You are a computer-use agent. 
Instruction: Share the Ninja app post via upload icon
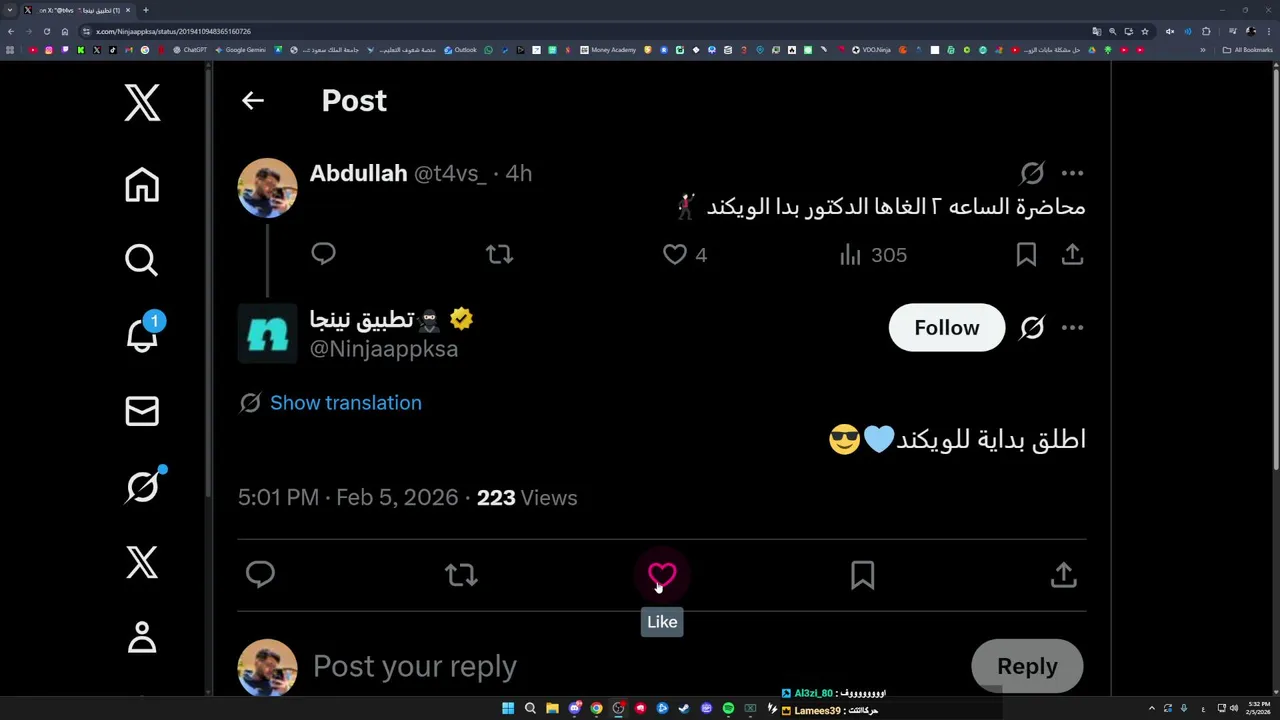1063,575
